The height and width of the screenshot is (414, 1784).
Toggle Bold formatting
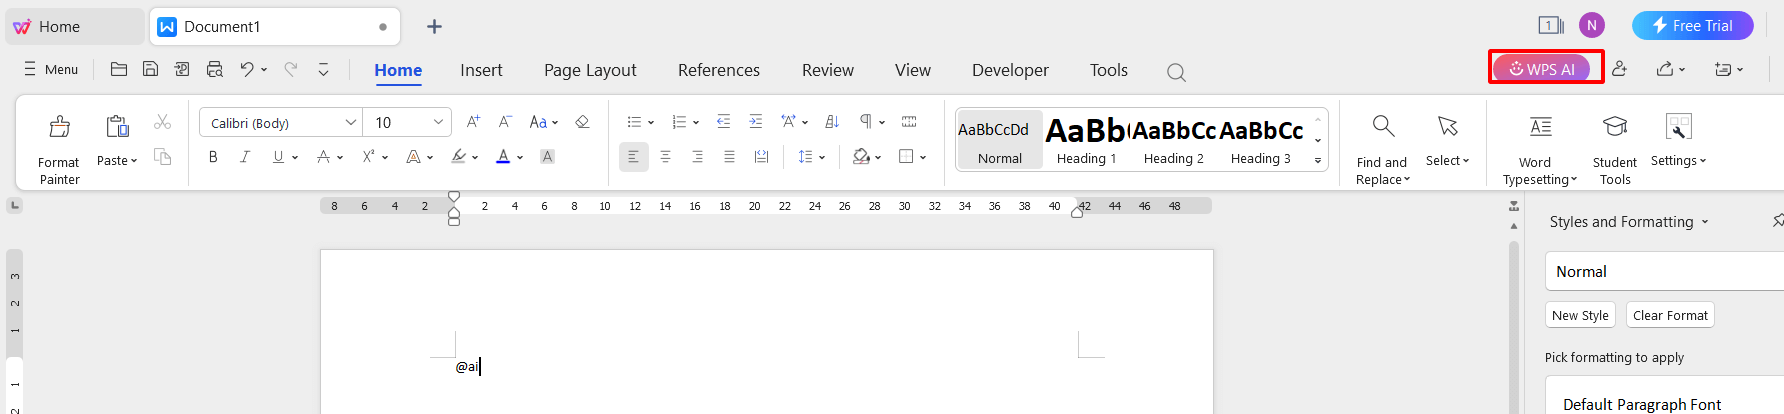pos(213,157)
